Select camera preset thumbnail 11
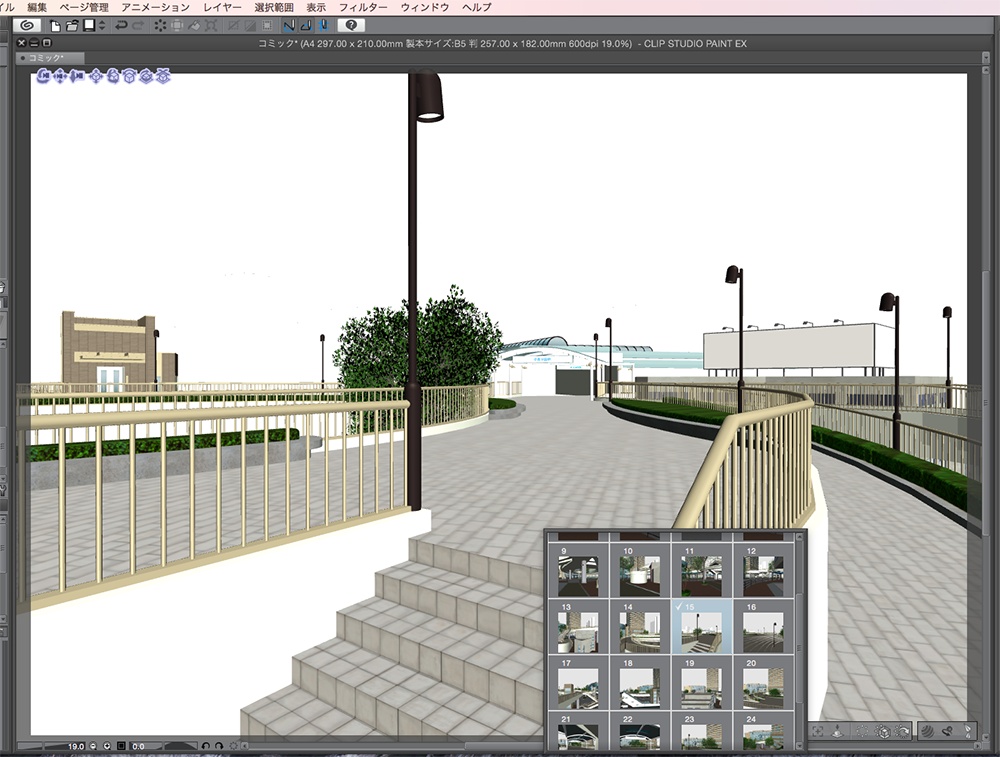This screenshot has height=757, width=1000. 702,570
